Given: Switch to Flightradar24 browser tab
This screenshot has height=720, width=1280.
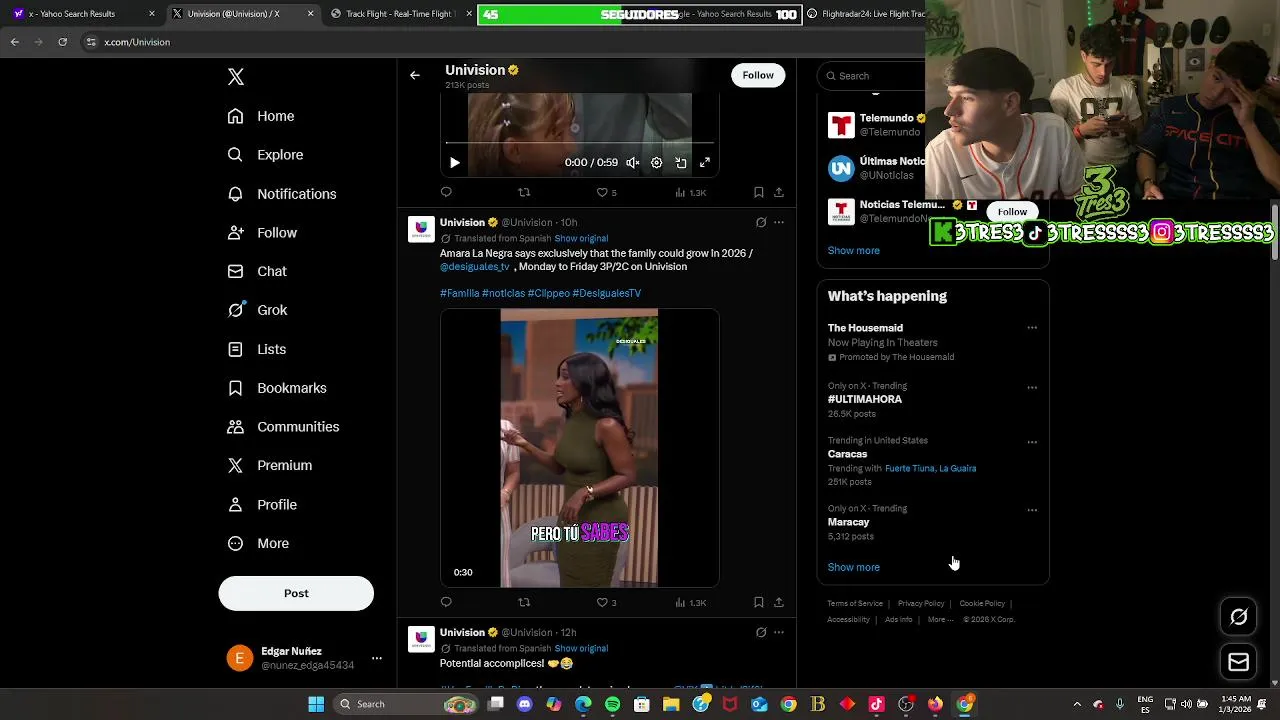Looking at the screenshot, I should pos(865,14).
